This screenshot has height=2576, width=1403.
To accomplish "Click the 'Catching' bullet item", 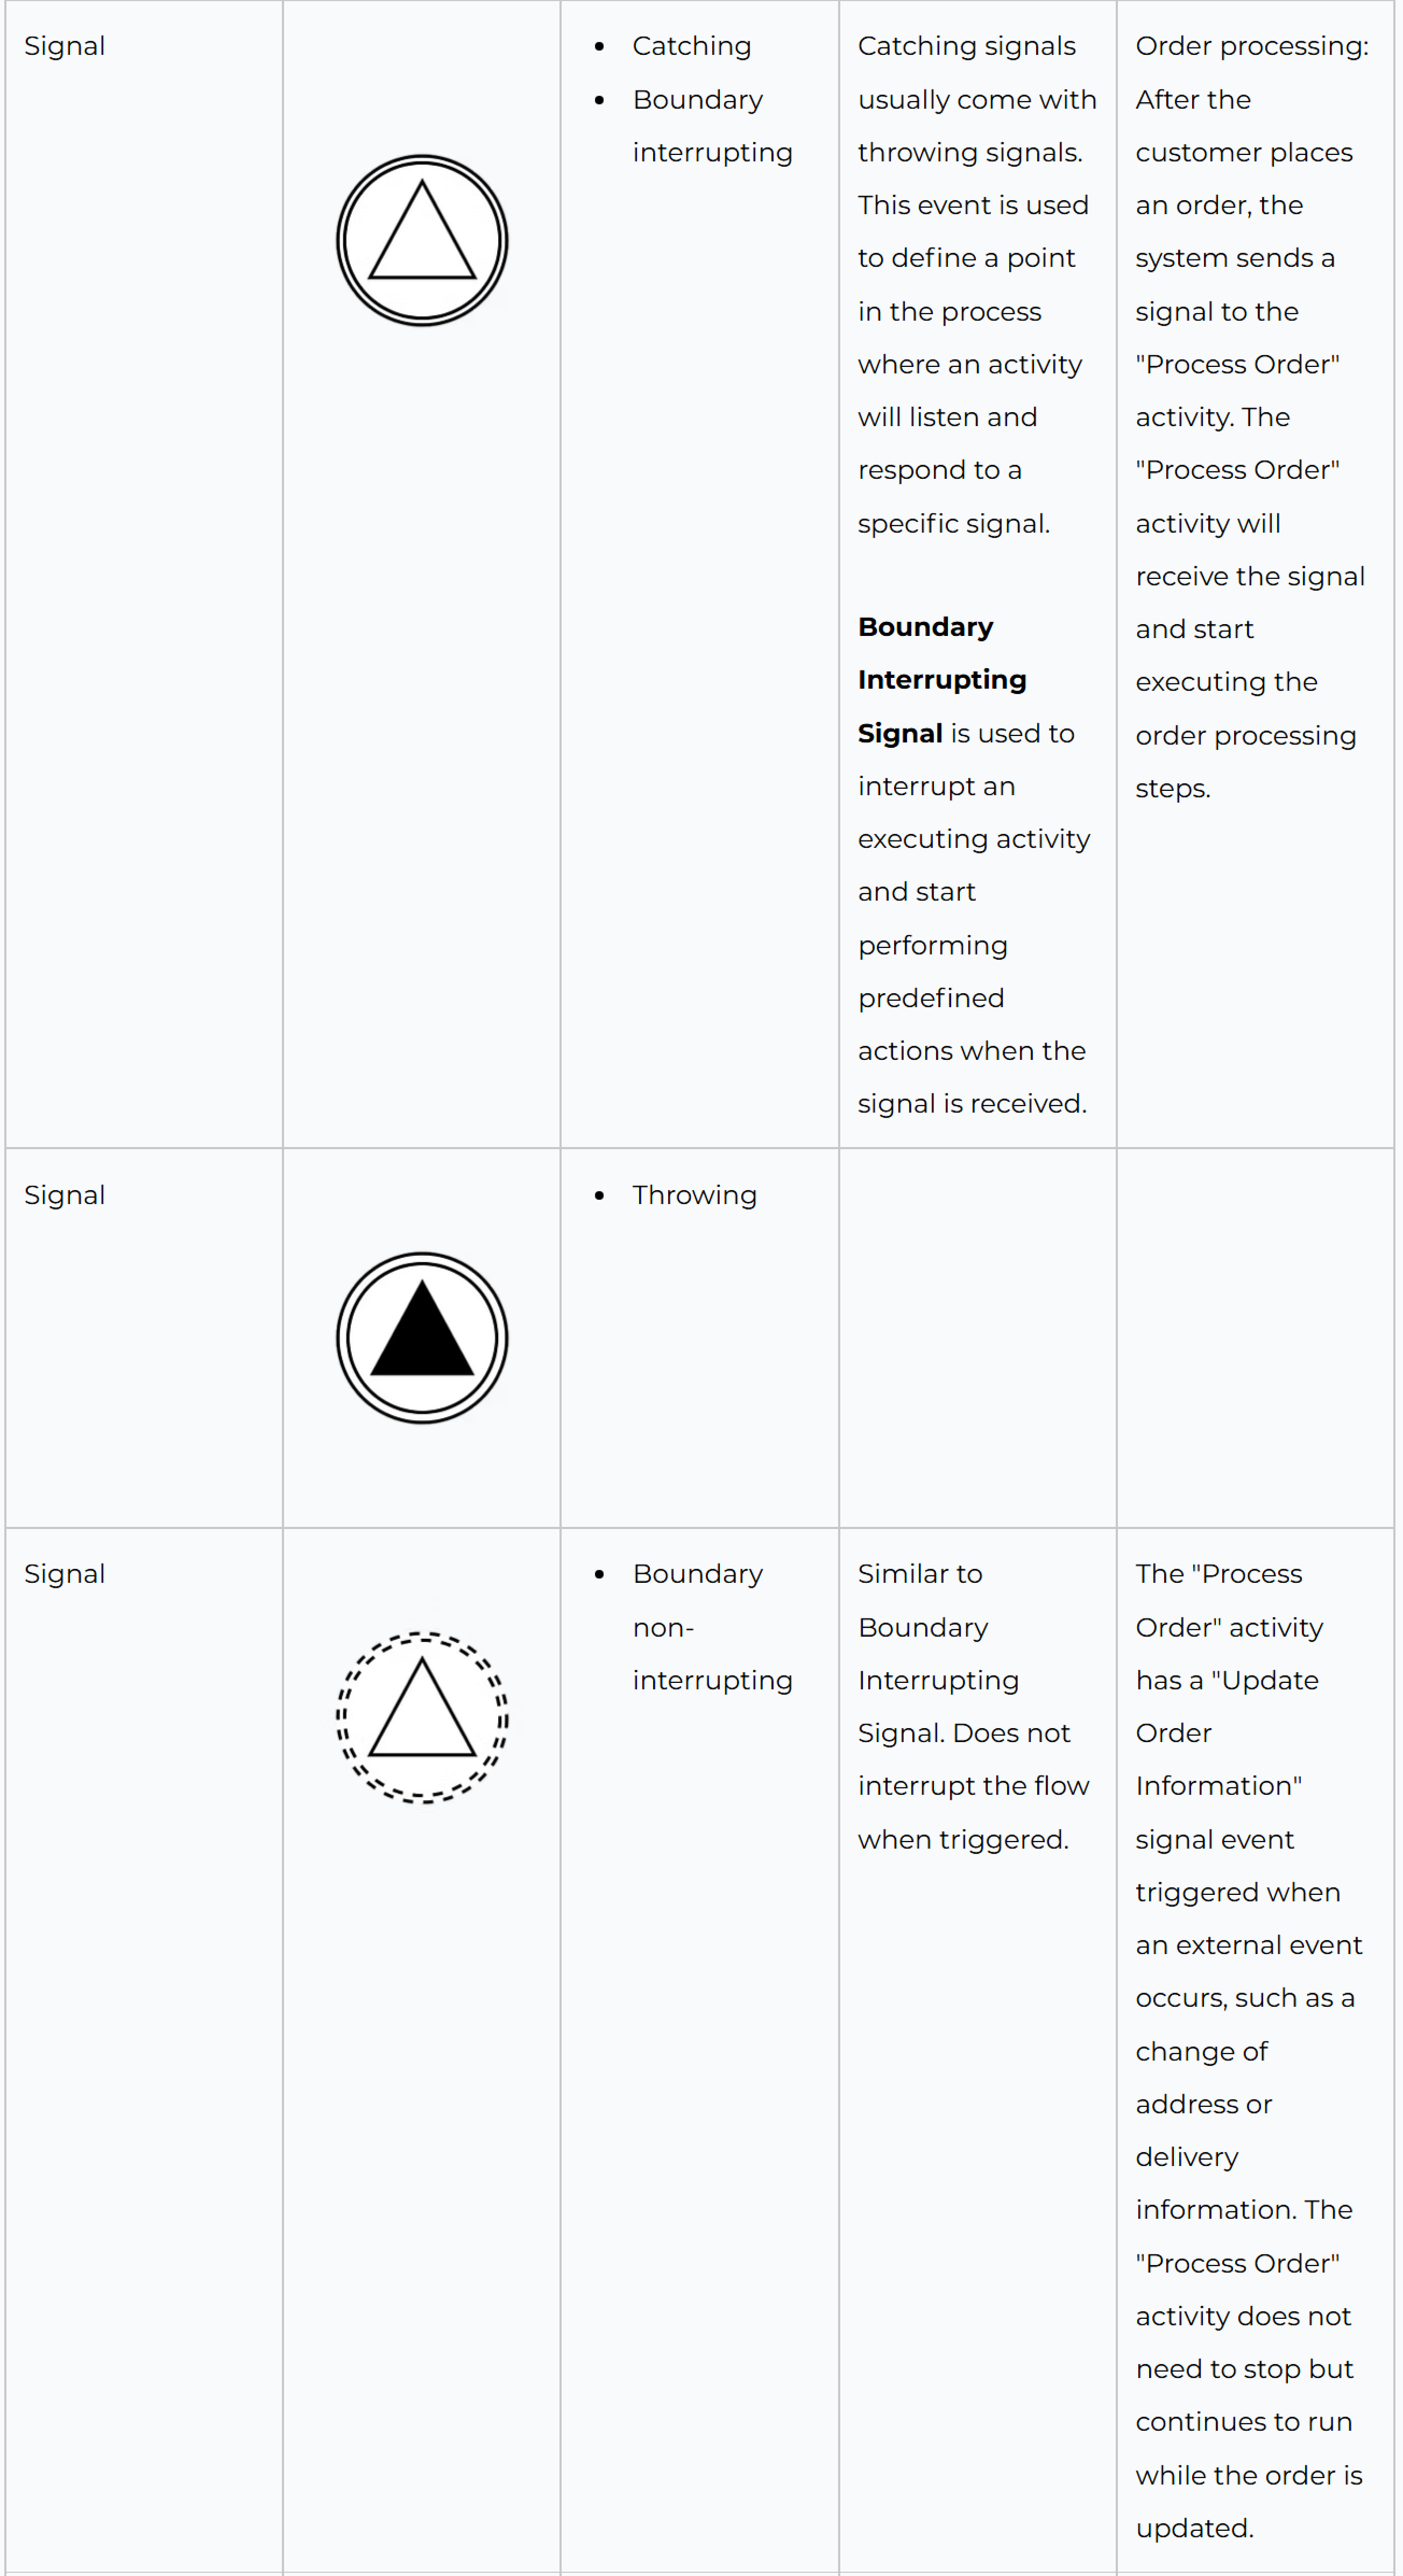I will coord(692,46).
